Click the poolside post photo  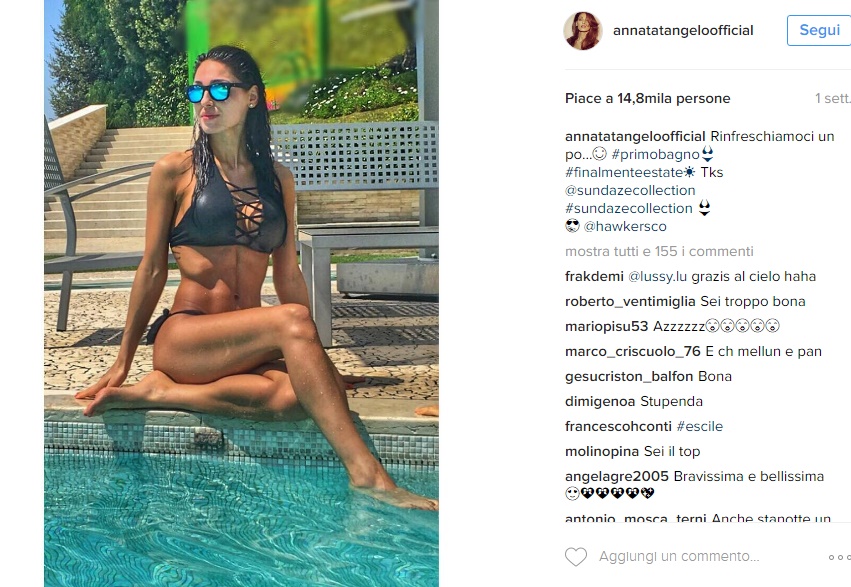pyautogui.click(x=241, y=293)
